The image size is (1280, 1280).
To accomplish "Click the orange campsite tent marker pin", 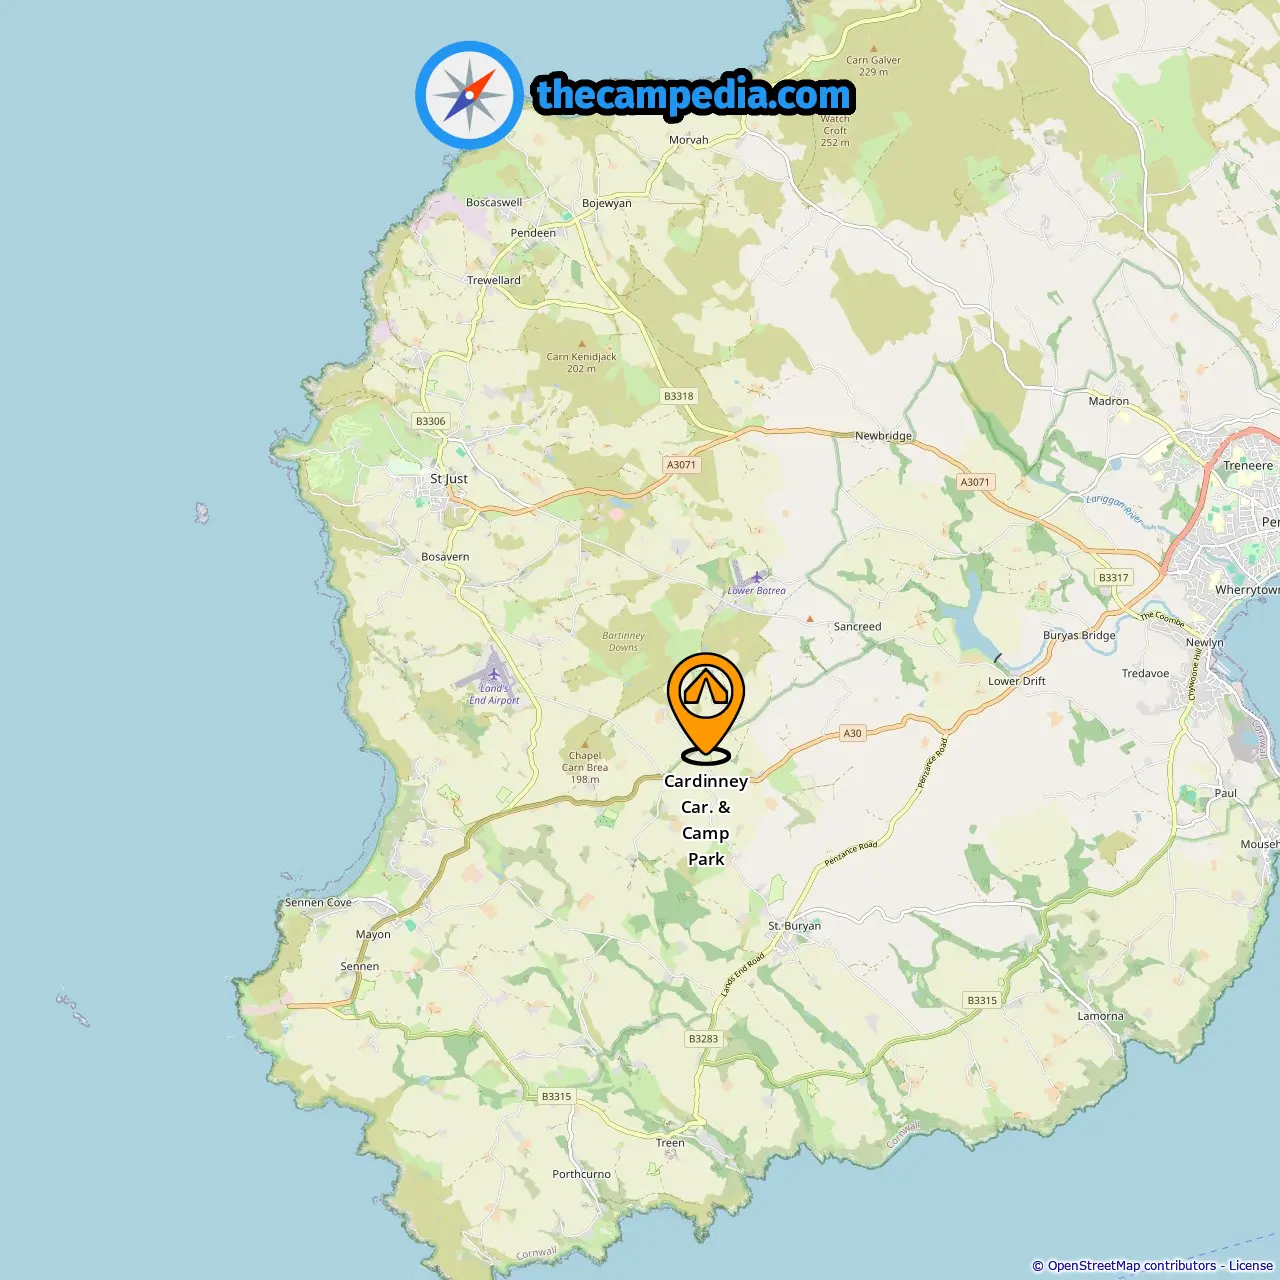I will pos(706,708).
